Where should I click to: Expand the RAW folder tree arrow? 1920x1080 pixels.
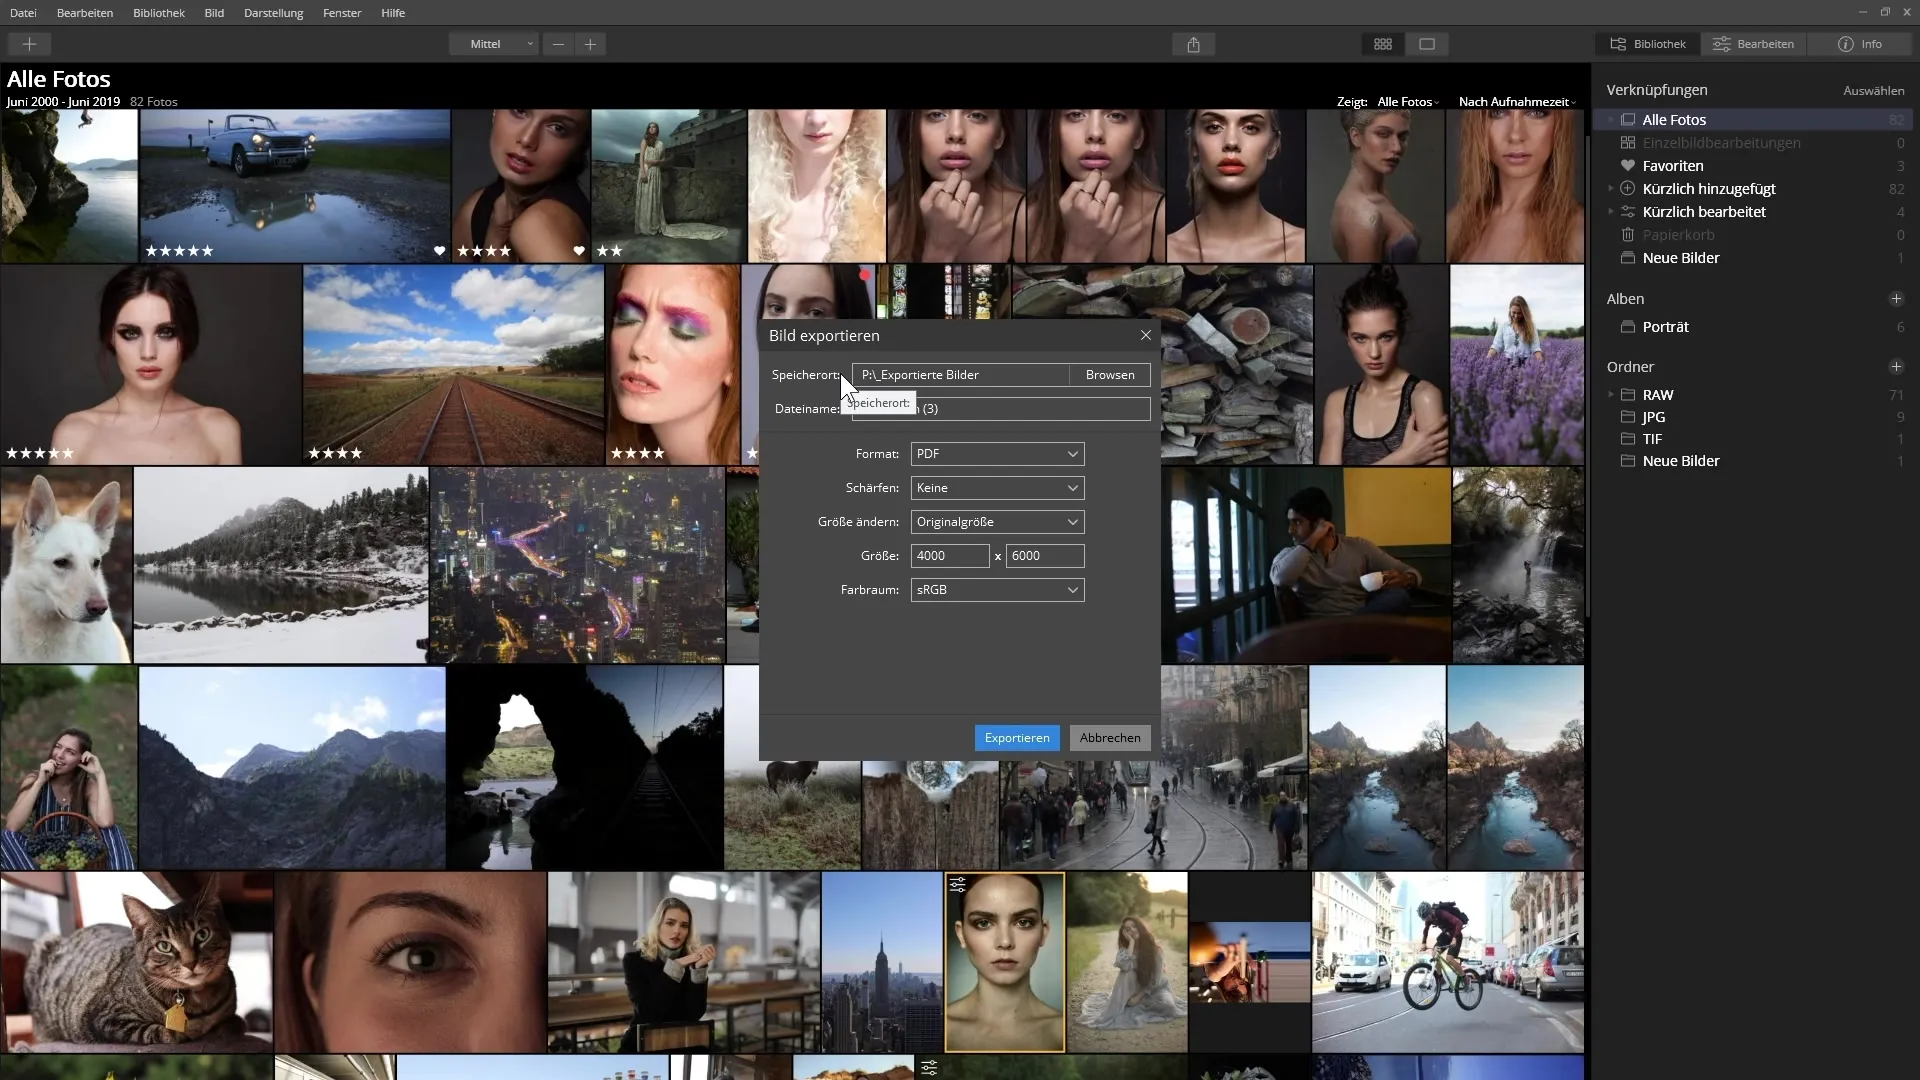[x=1610, y=395]
